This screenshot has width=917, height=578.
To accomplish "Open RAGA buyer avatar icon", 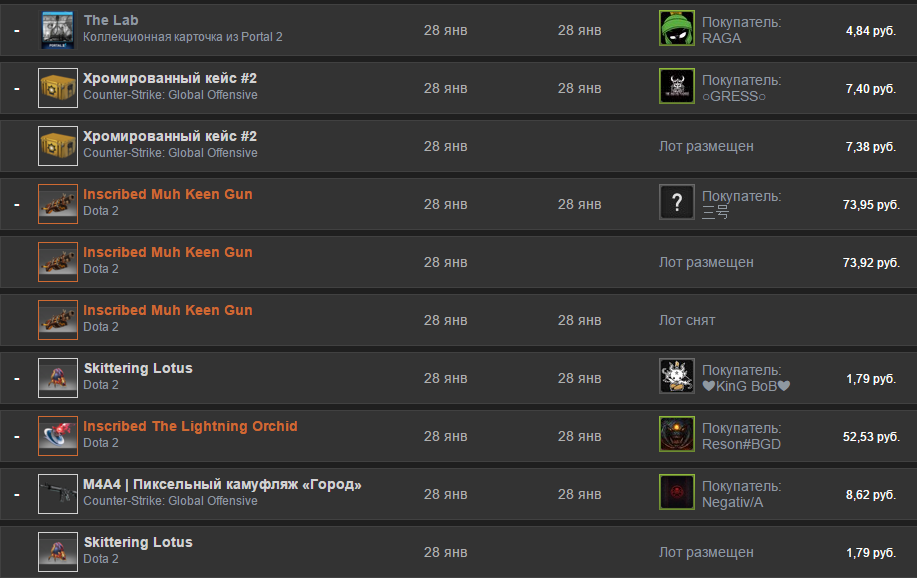I will click(677, 27).
